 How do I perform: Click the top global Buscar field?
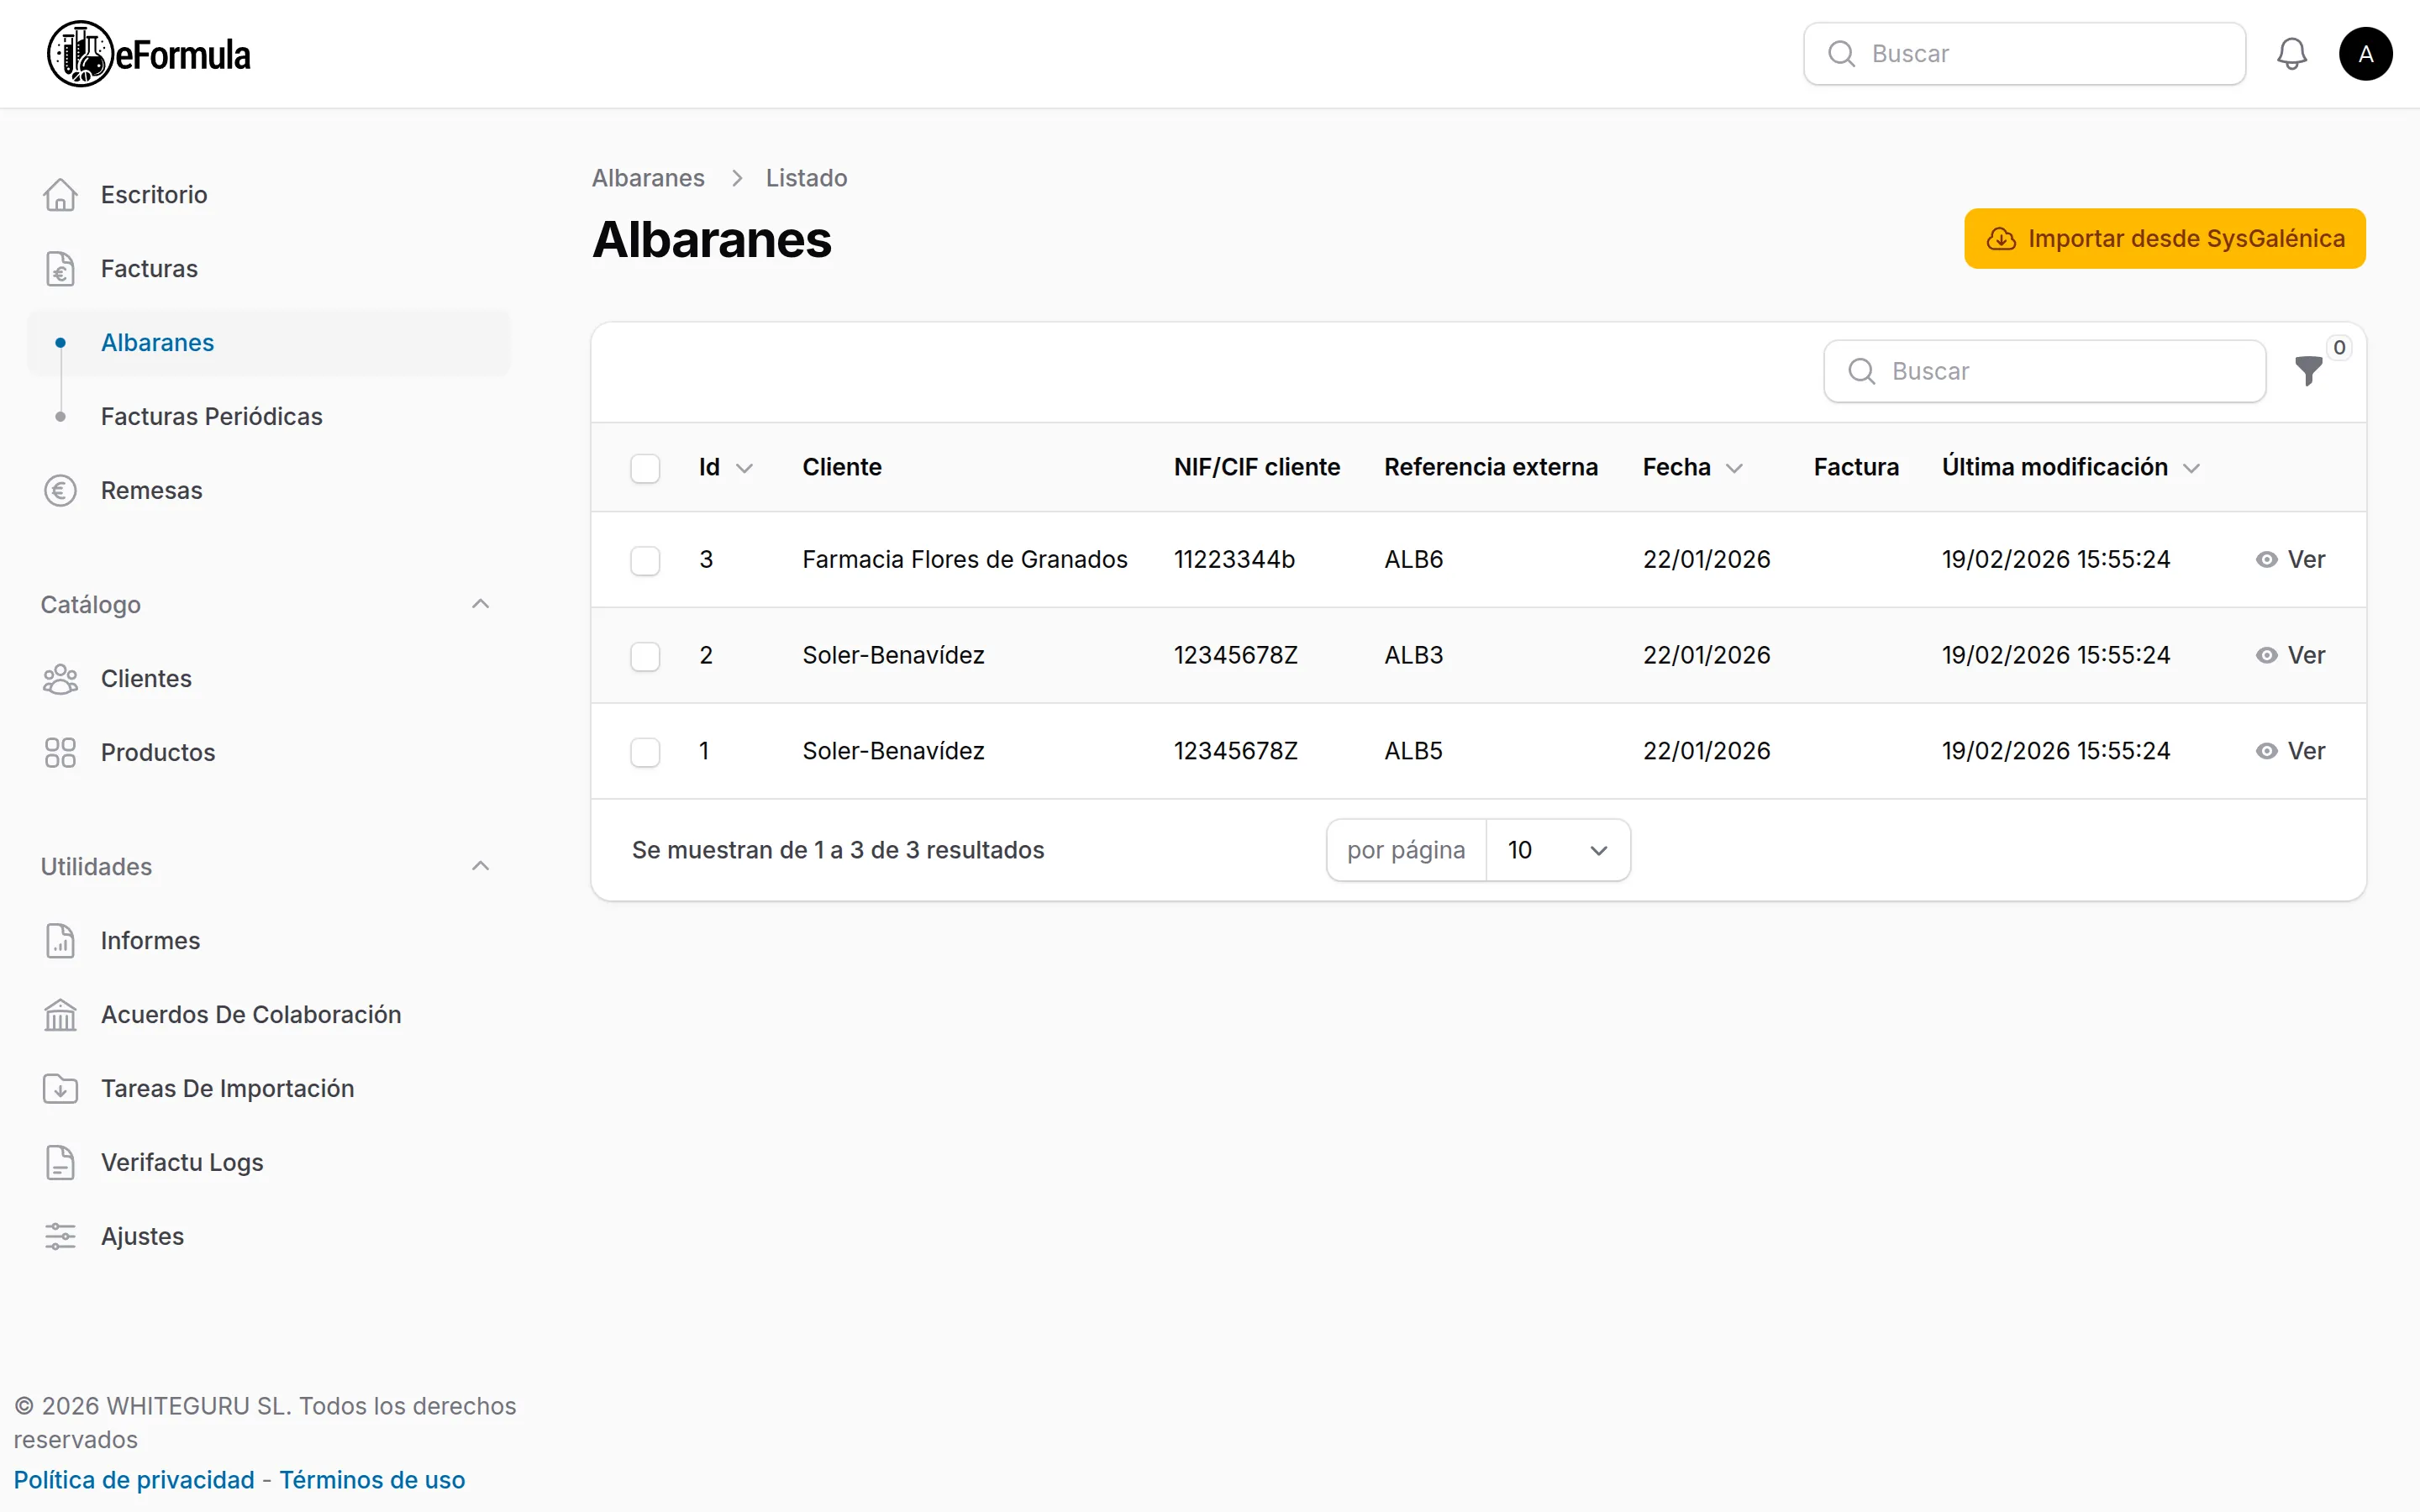[2024, 54]
